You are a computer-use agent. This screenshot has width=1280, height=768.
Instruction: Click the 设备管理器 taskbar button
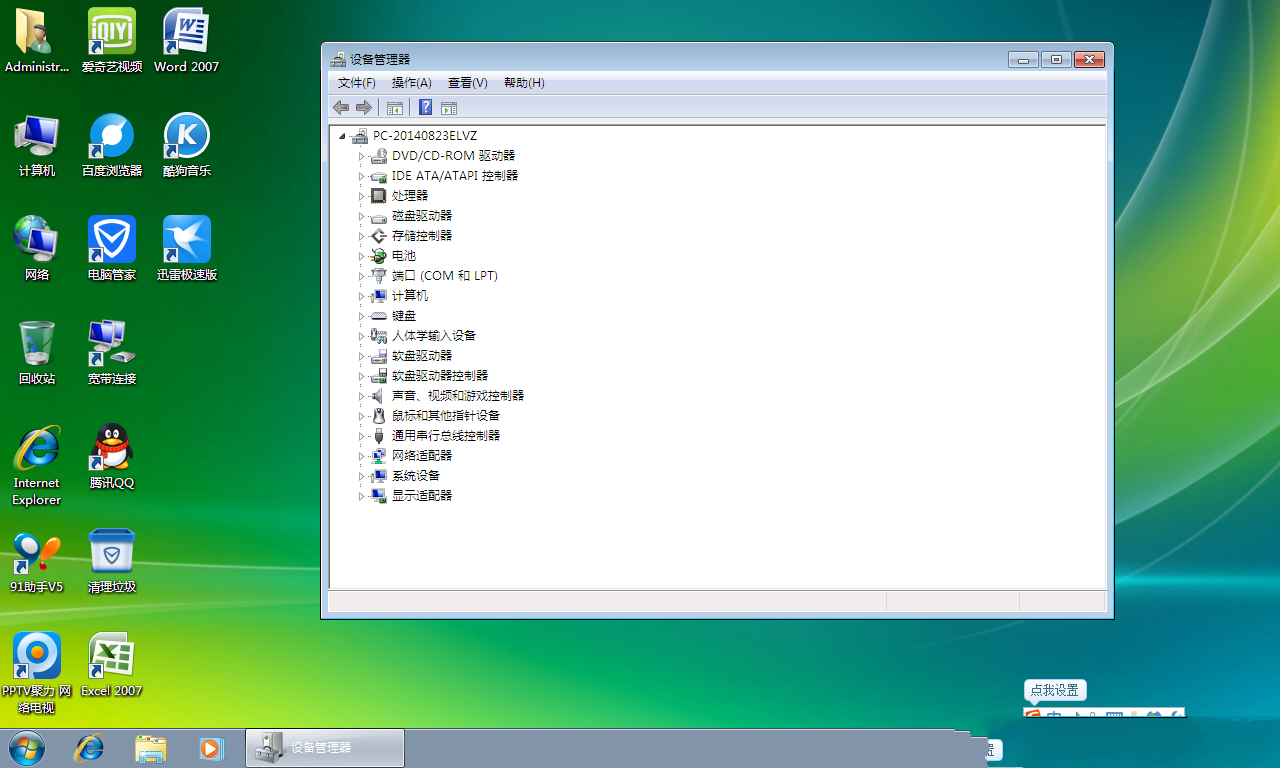tap(325, 748)
